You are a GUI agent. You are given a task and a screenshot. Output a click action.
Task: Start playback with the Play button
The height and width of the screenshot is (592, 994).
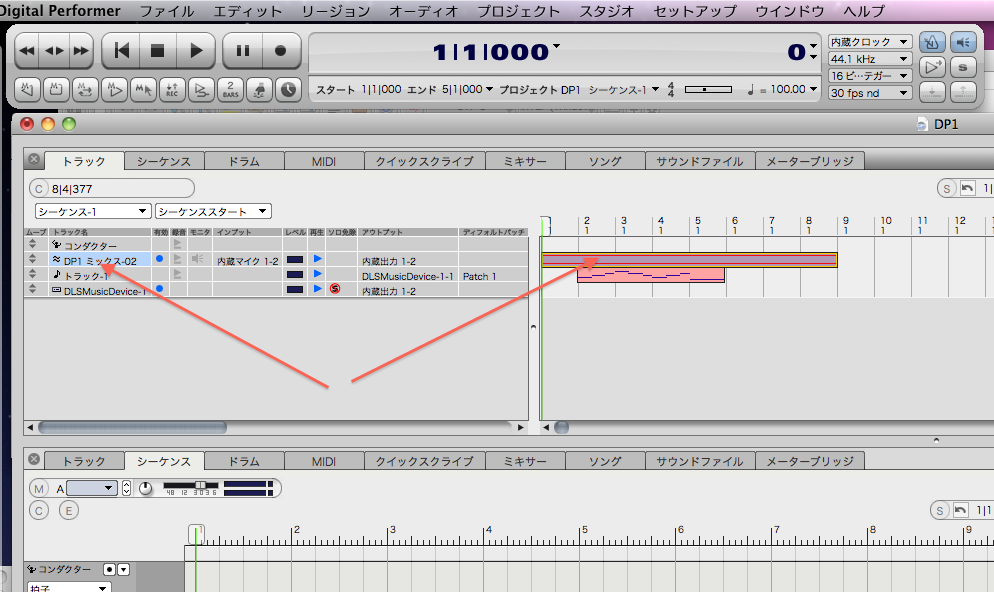tap(196, 51)
